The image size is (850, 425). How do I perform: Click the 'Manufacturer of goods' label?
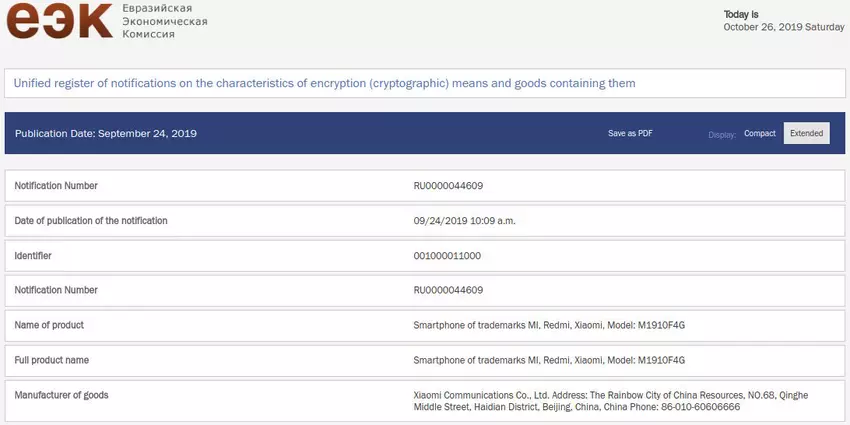pyautogui.click(x=61, y=395)
